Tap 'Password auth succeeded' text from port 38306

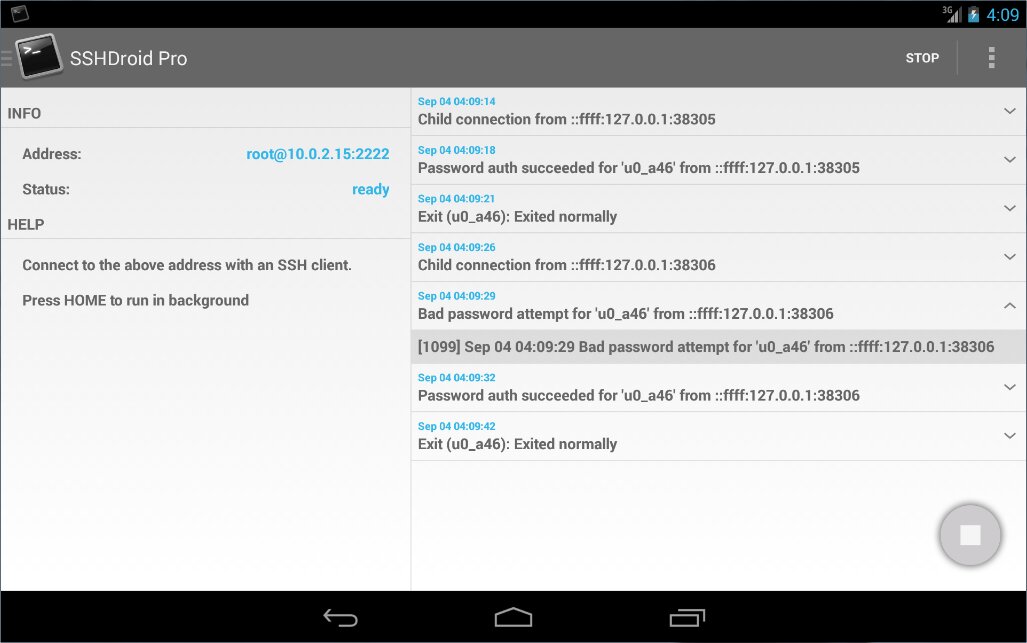639,395
